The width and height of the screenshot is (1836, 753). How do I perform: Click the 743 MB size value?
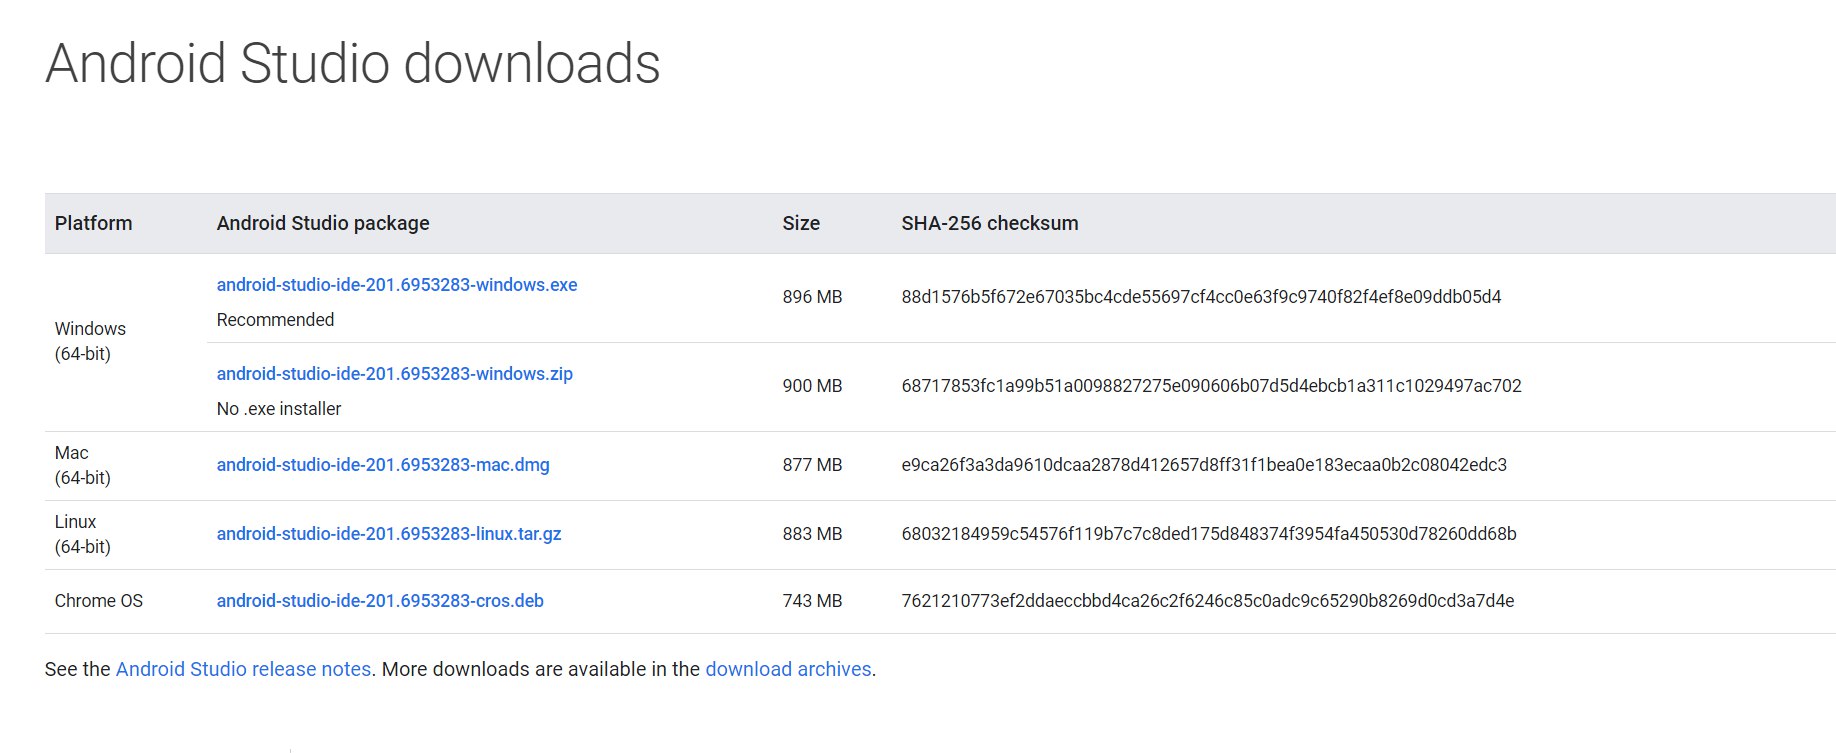[813, 601]
